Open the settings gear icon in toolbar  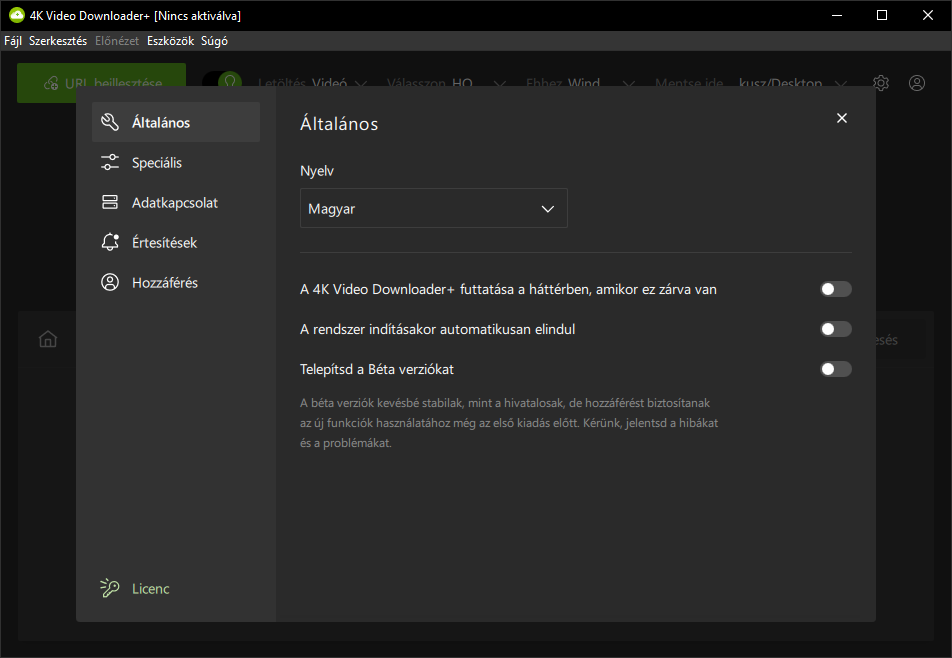tap(881, 83)
